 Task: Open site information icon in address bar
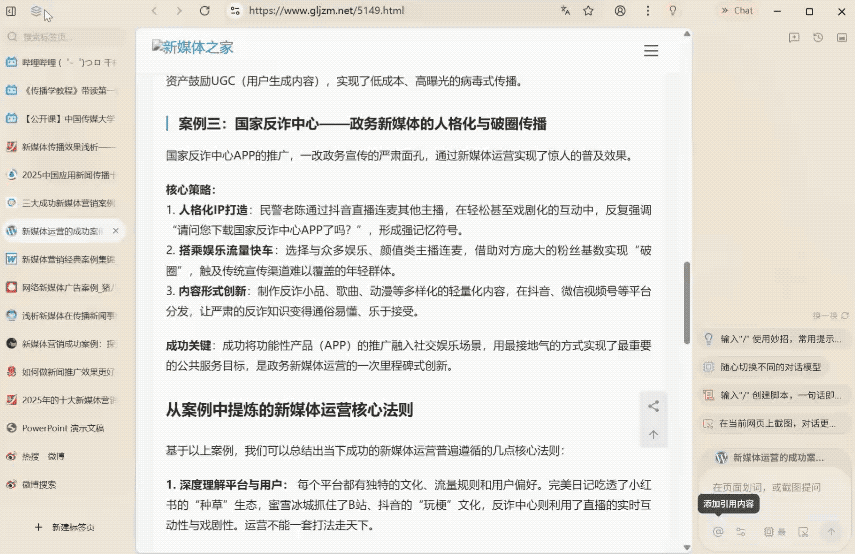pos(235,11)
